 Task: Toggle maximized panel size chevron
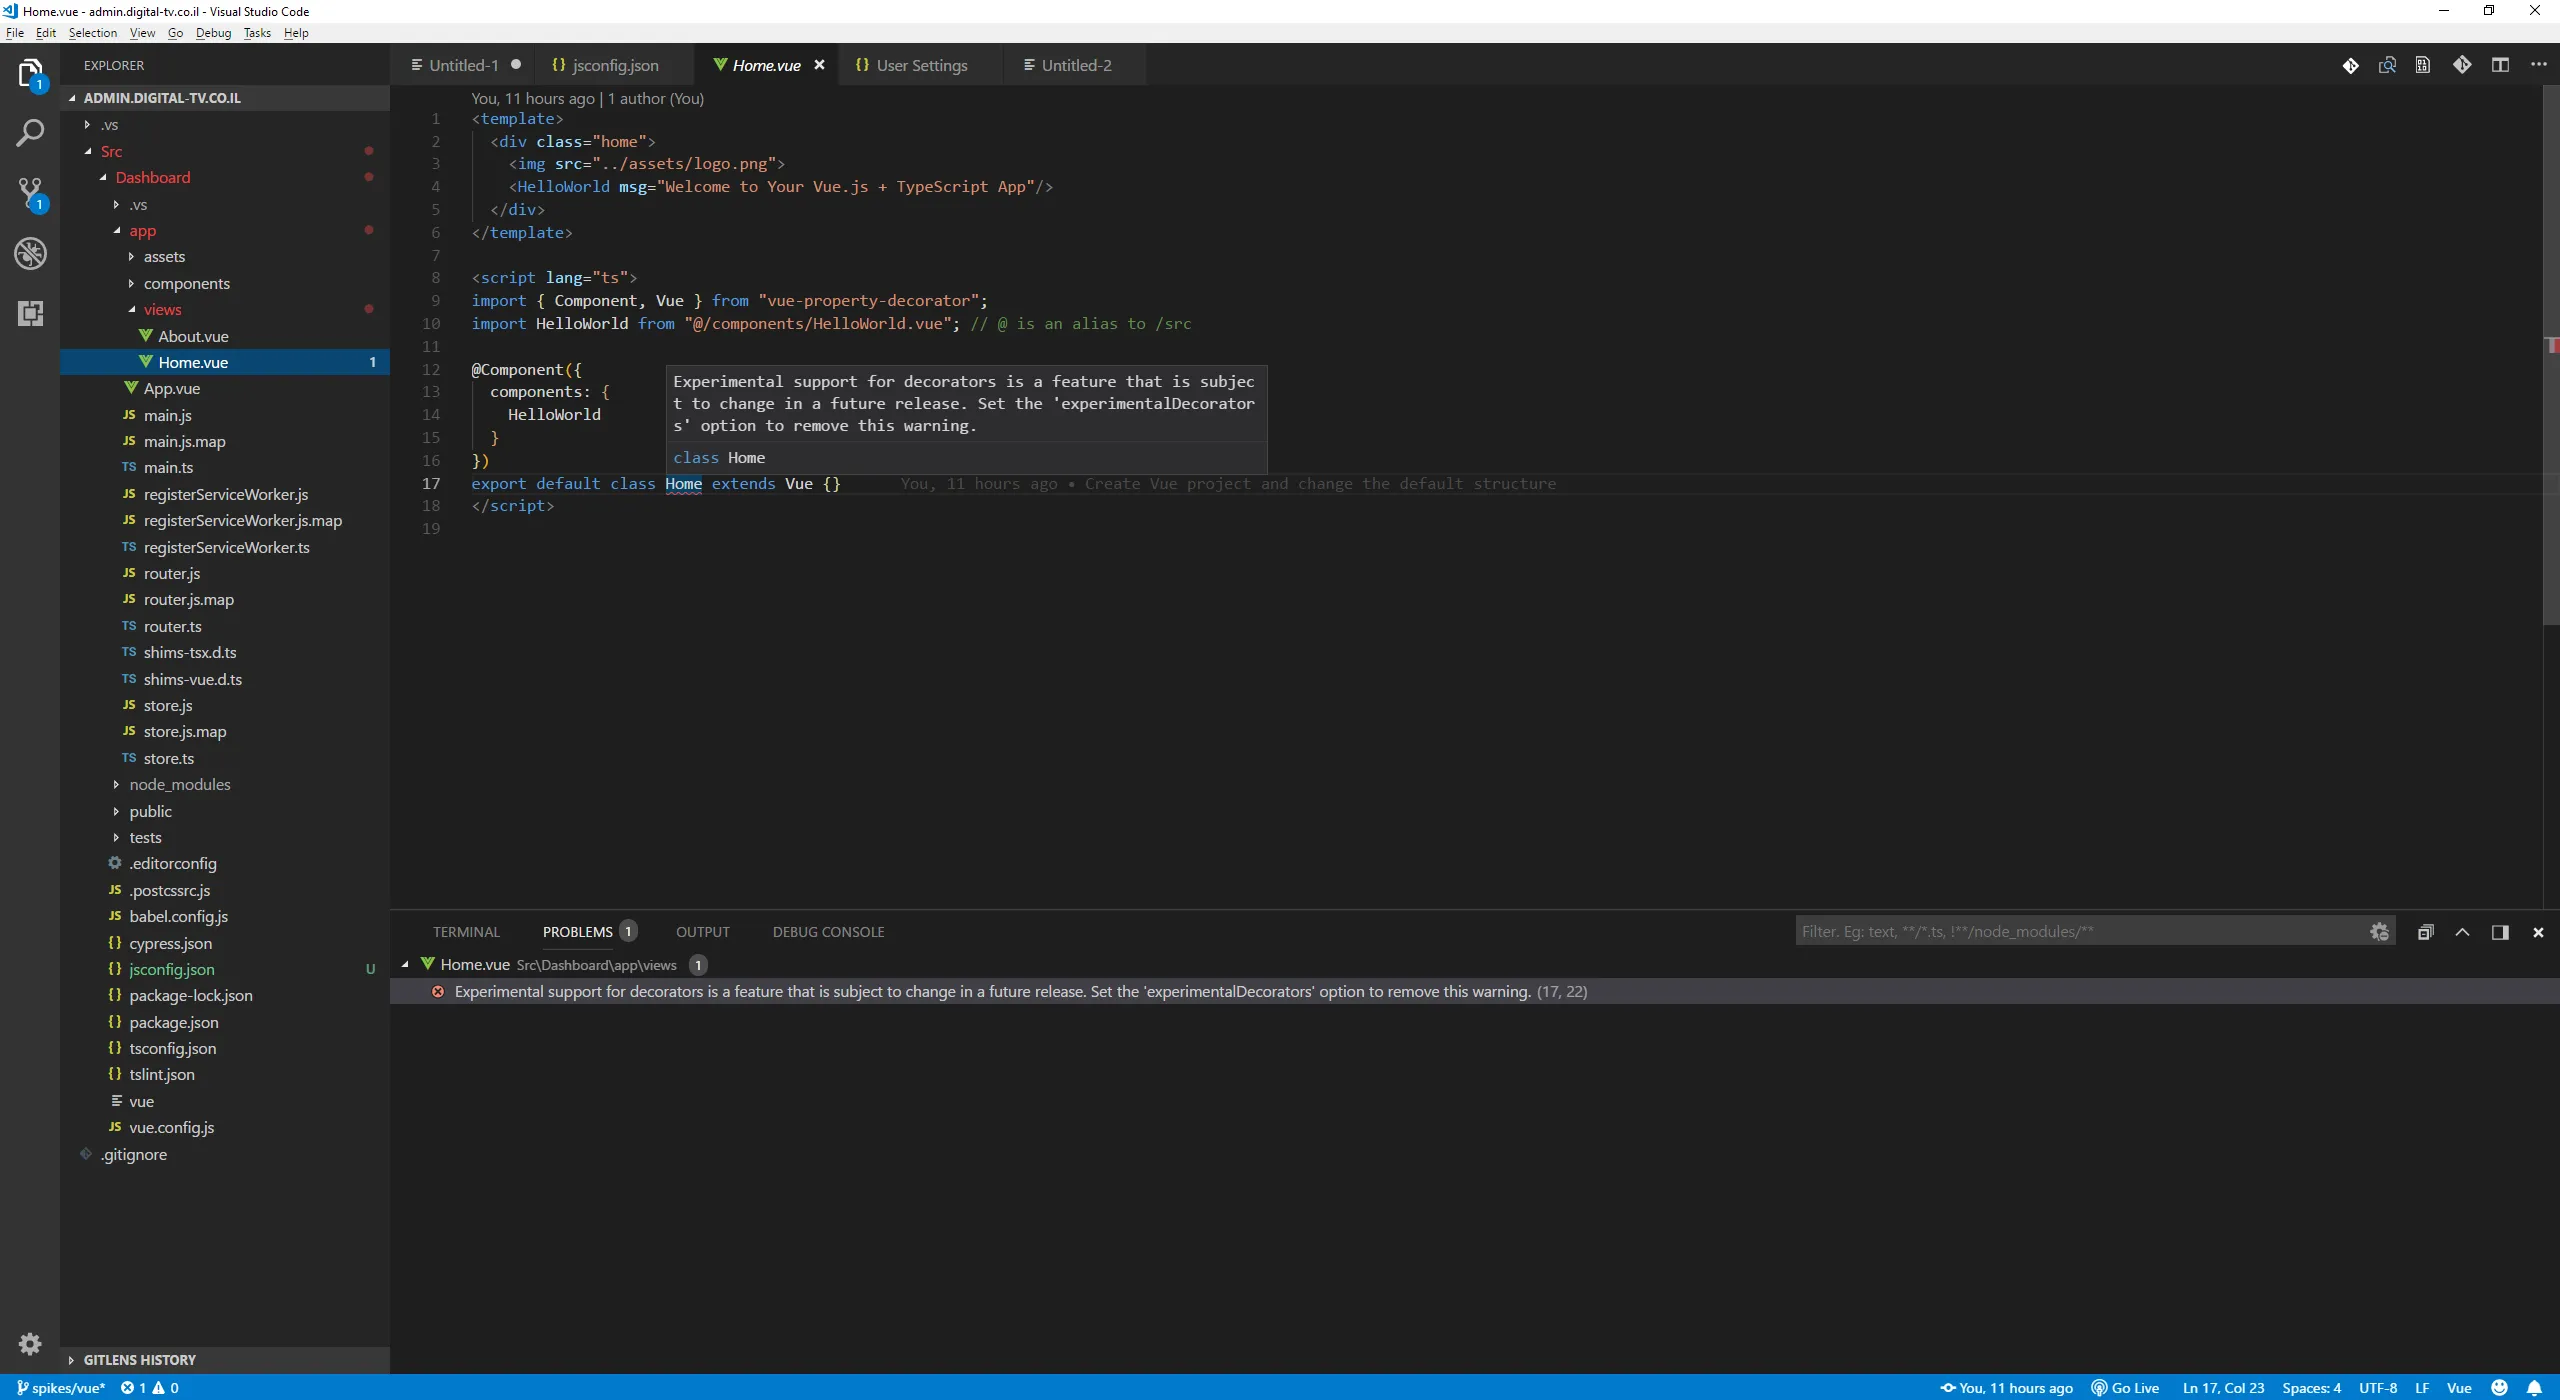point(2462,932)
